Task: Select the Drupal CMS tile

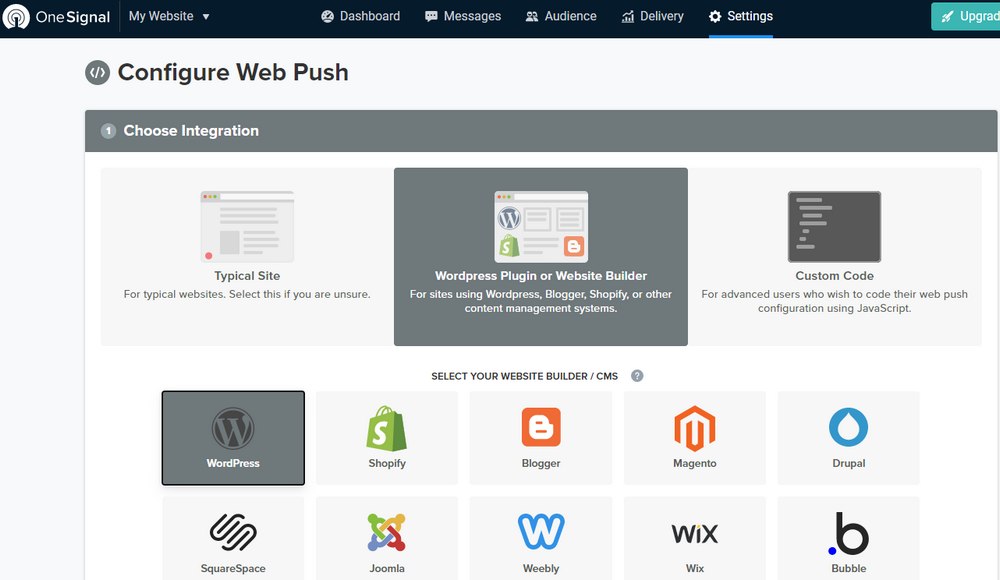Action: point(848,438)
